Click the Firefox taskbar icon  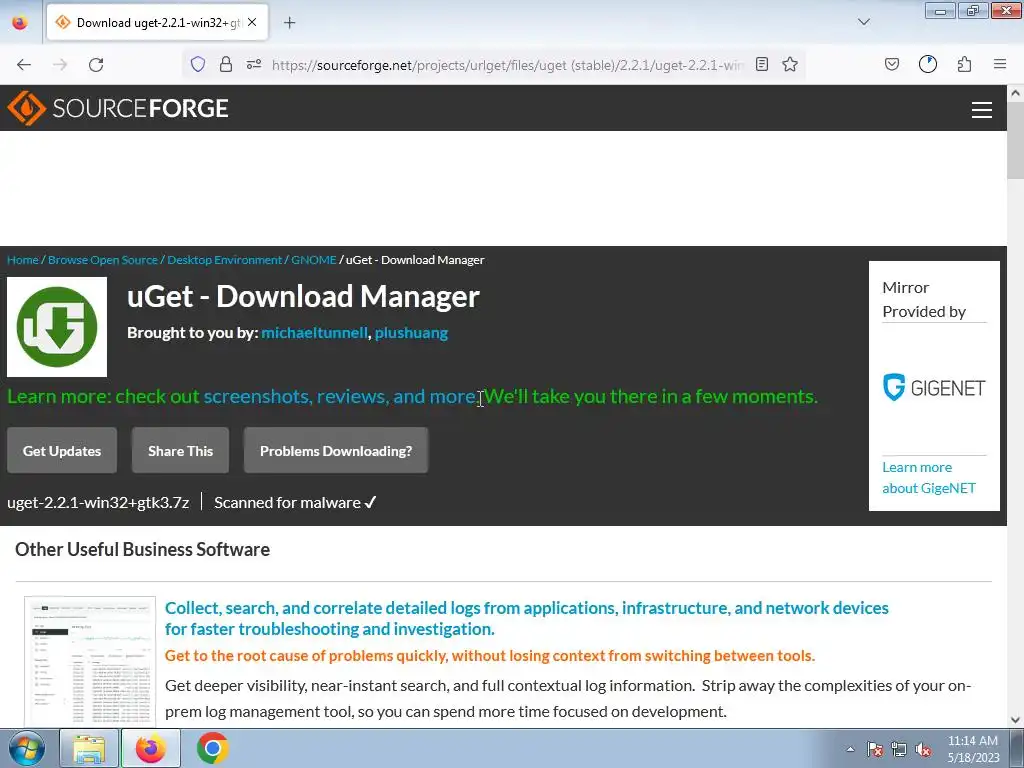click(151, 748)
